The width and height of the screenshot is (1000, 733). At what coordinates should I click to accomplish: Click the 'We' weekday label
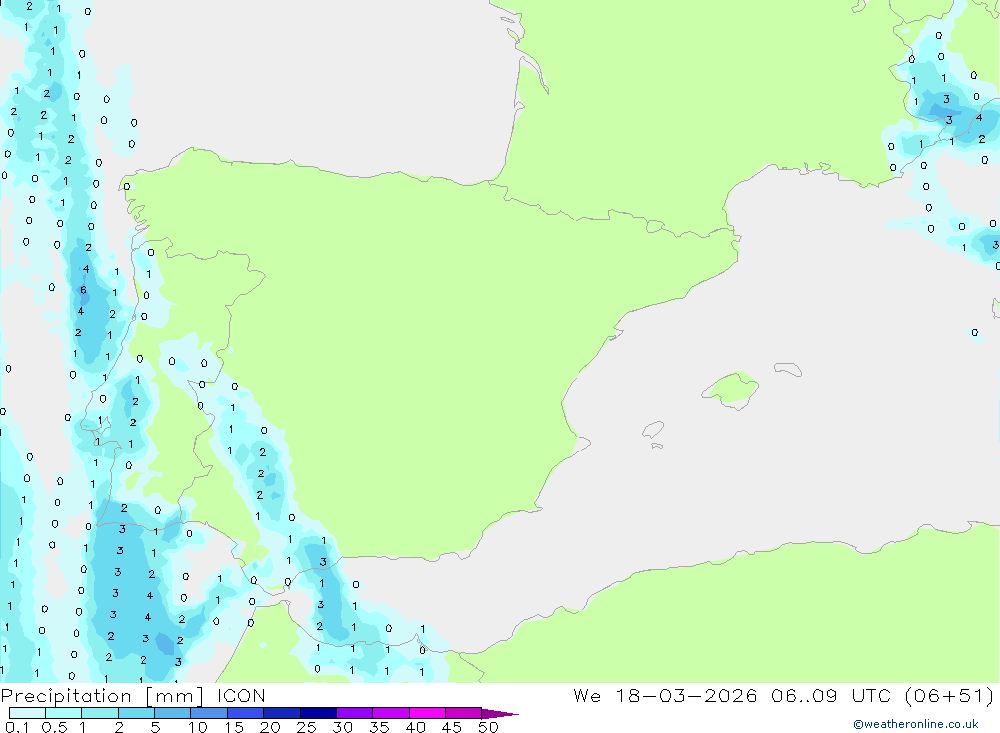click(587, 696)
